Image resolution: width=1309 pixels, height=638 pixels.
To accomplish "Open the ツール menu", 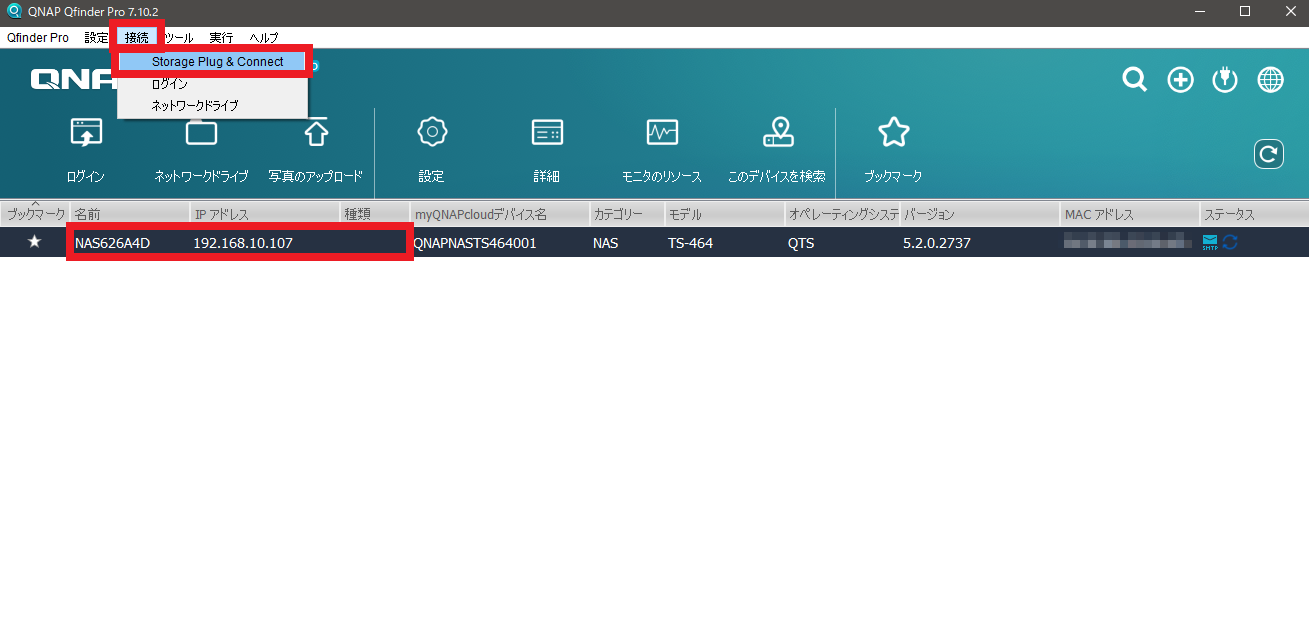I will point(179,38).
